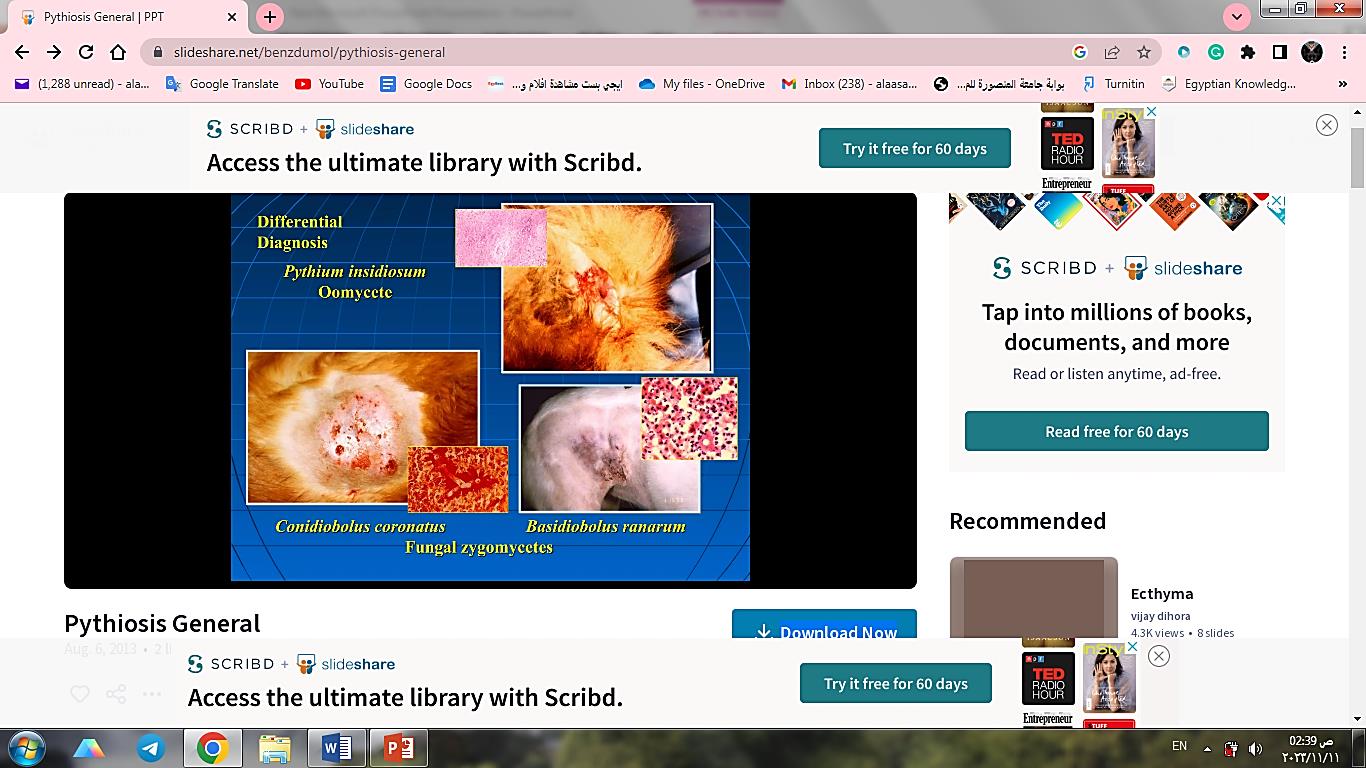Click the power plug tray icon
Screen dimensions: 1366x768
click(1231, 748)
